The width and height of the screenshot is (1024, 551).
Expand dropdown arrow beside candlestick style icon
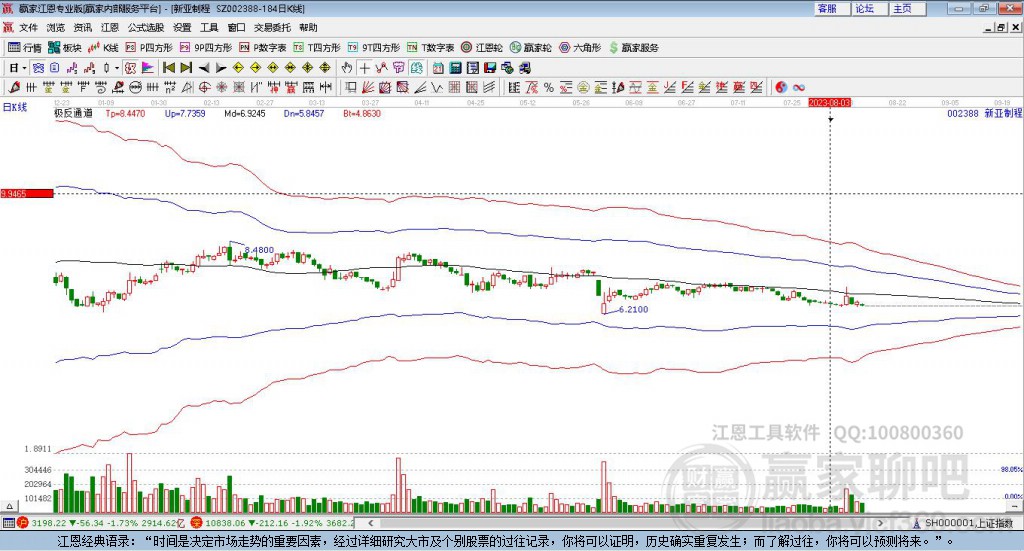click(x=117, y=68)
